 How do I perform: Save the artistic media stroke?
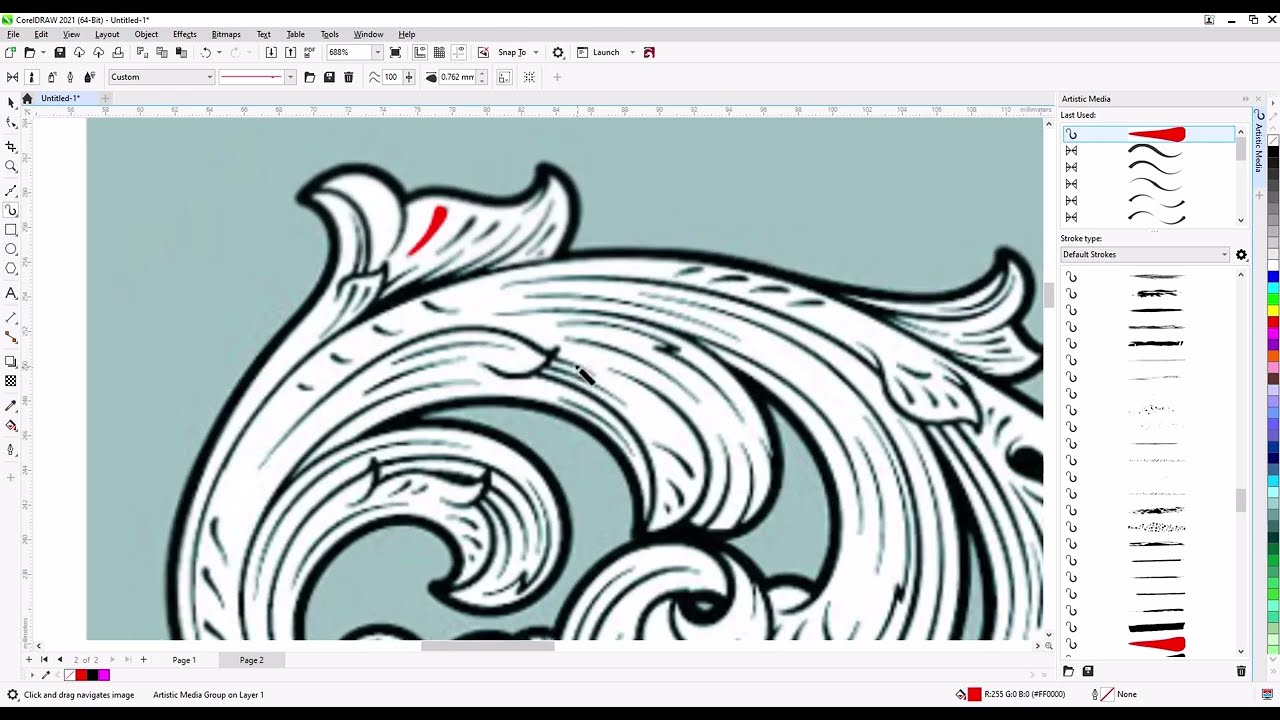coord(328,77)
